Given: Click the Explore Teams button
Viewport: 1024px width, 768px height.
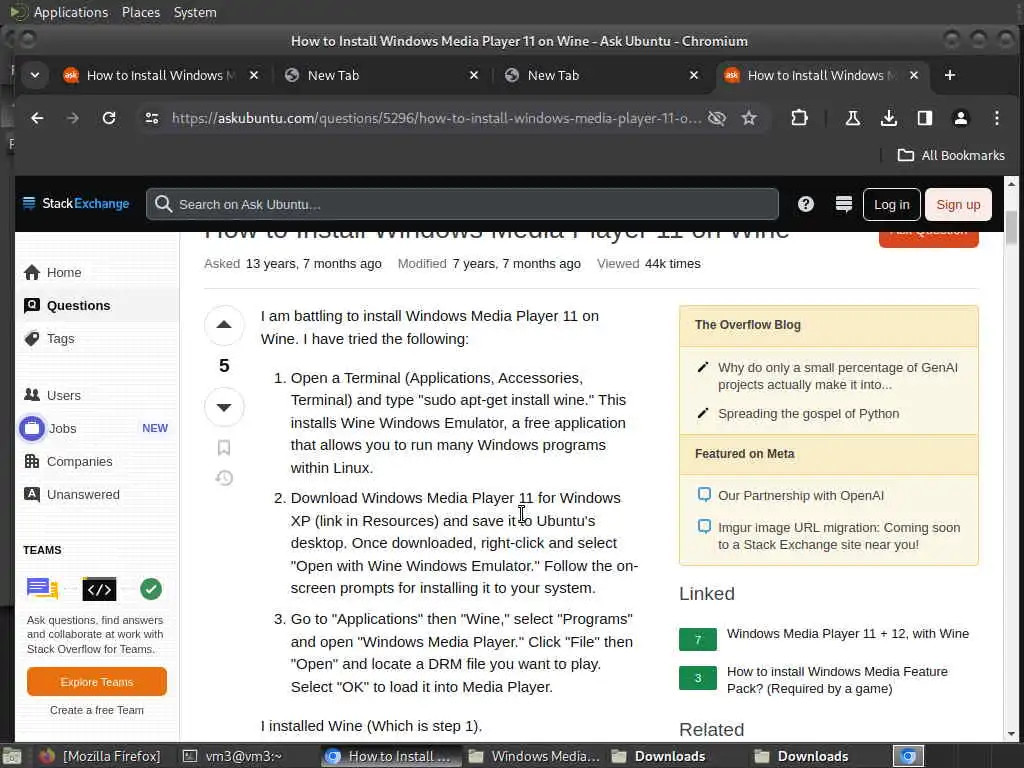Looking at the screenshot, I should tap(97, 682).
